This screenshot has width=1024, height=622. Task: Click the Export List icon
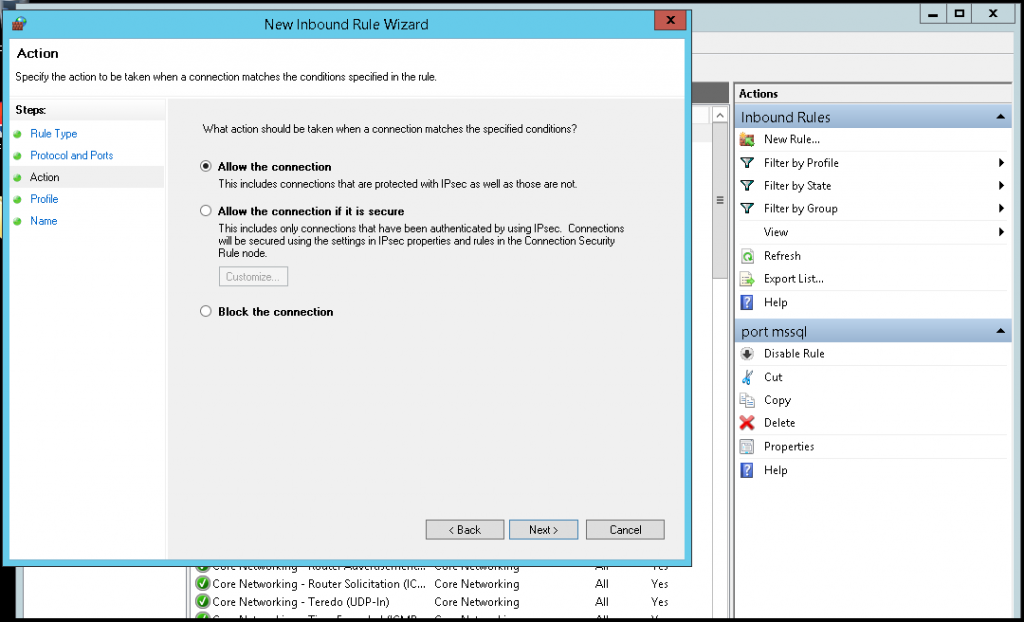[x=747, y=279]
